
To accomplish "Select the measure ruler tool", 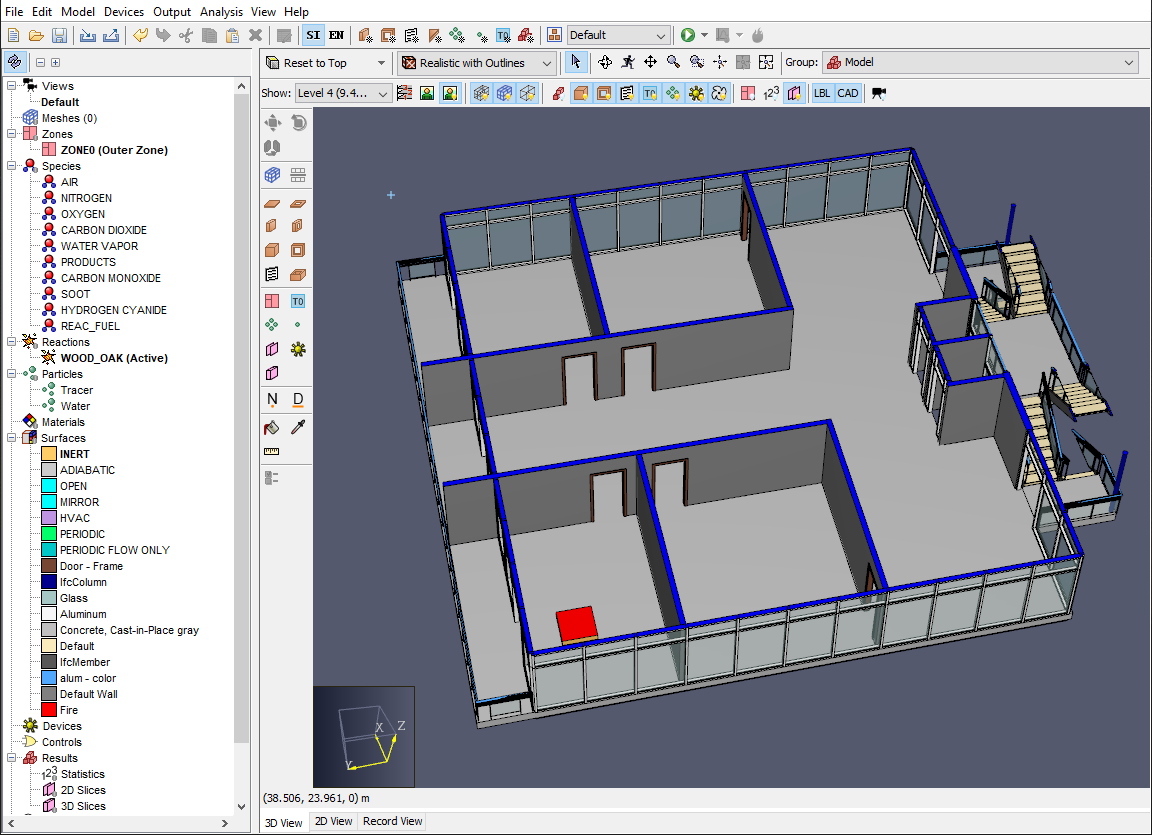I will tap(272, 452).
